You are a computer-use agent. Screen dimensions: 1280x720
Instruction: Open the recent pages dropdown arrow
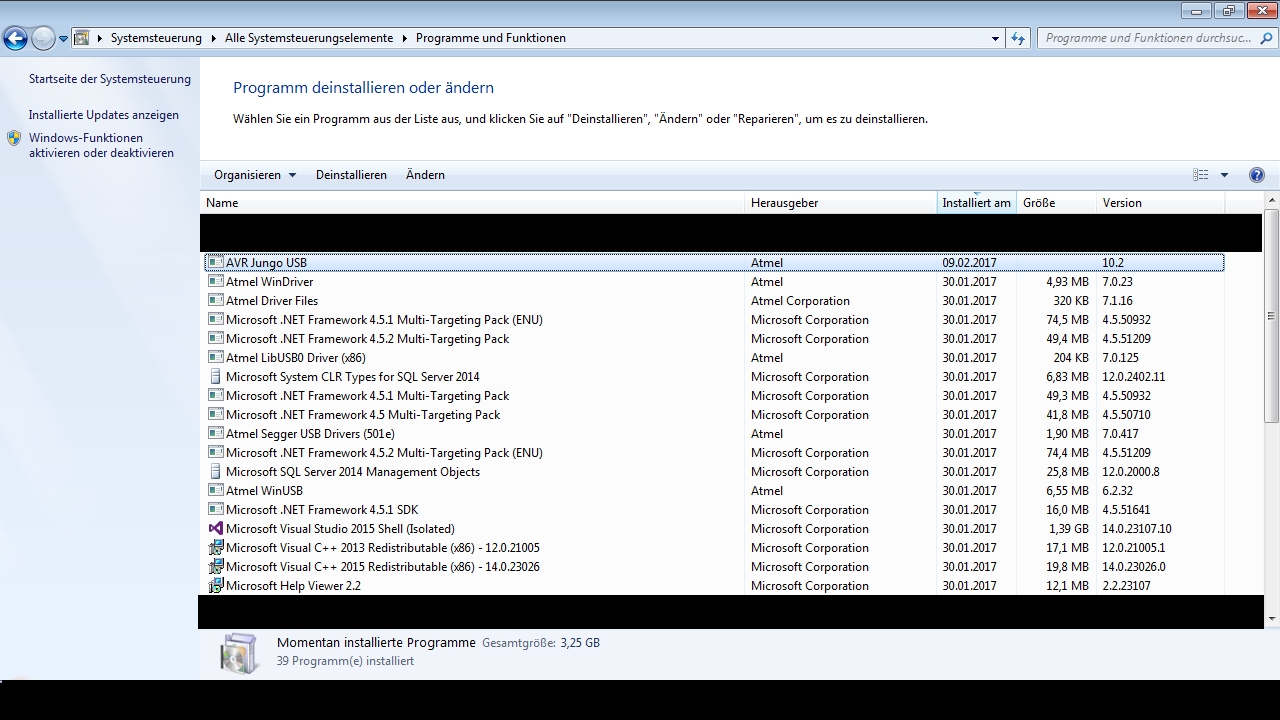[63, 39]
